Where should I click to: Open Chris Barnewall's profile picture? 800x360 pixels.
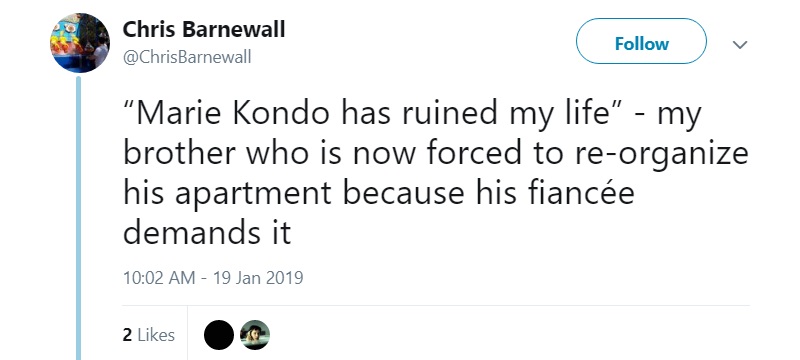(80, 43)
